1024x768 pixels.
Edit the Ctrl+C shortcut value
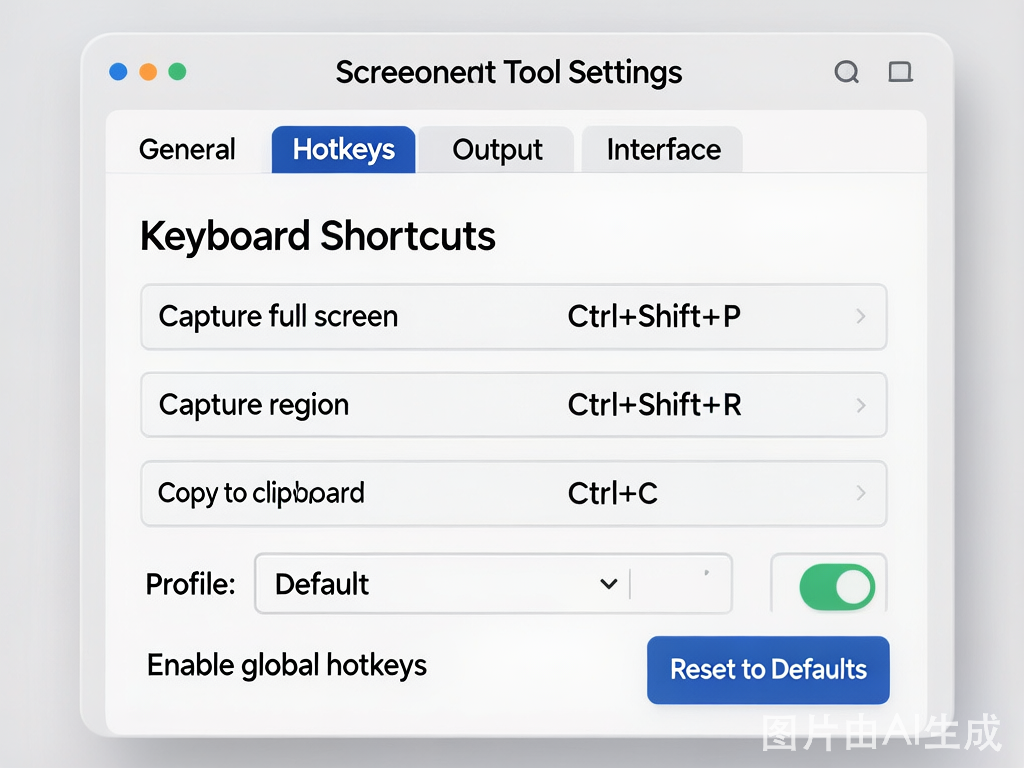(x=613, y=493)
